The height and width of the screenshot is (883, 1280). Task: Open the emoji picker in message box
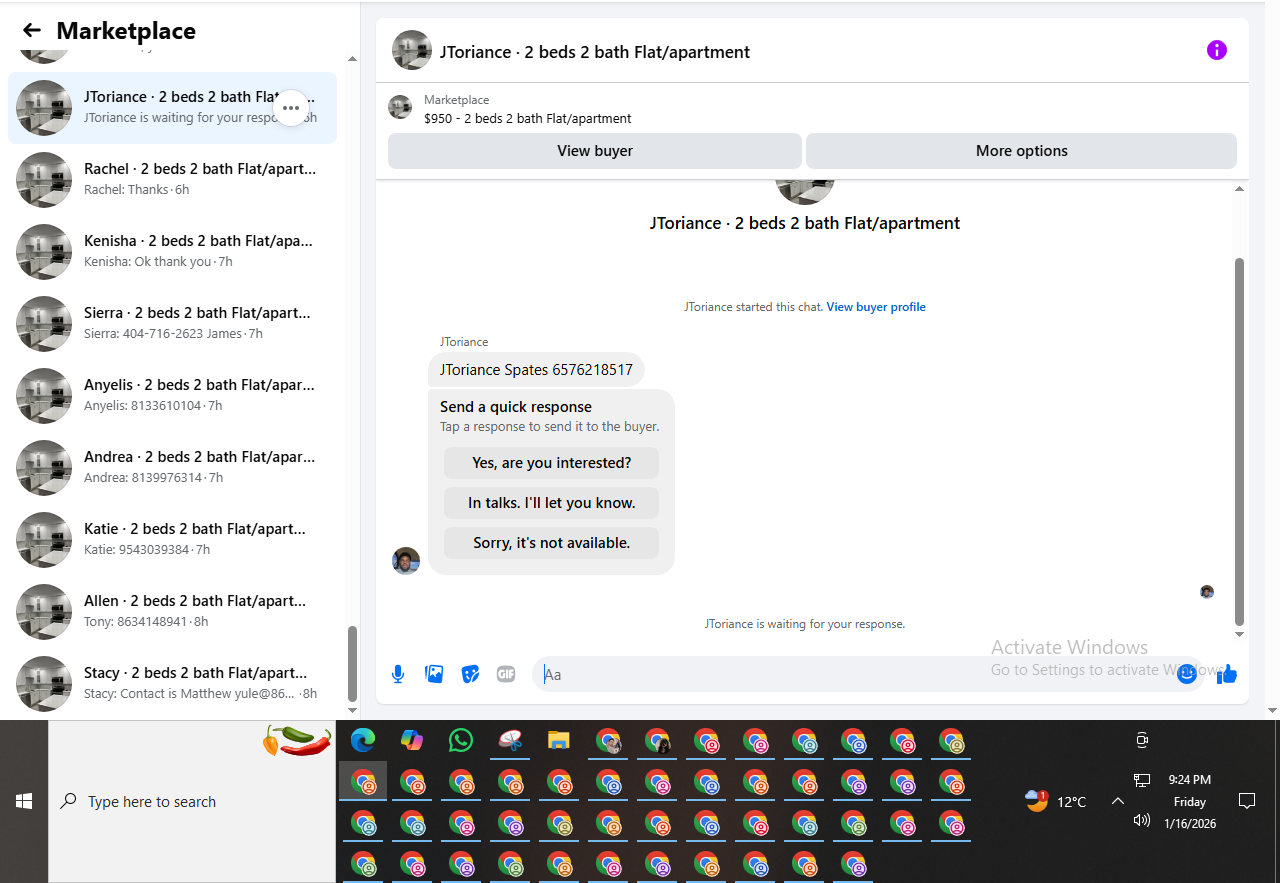point(1187,674)
